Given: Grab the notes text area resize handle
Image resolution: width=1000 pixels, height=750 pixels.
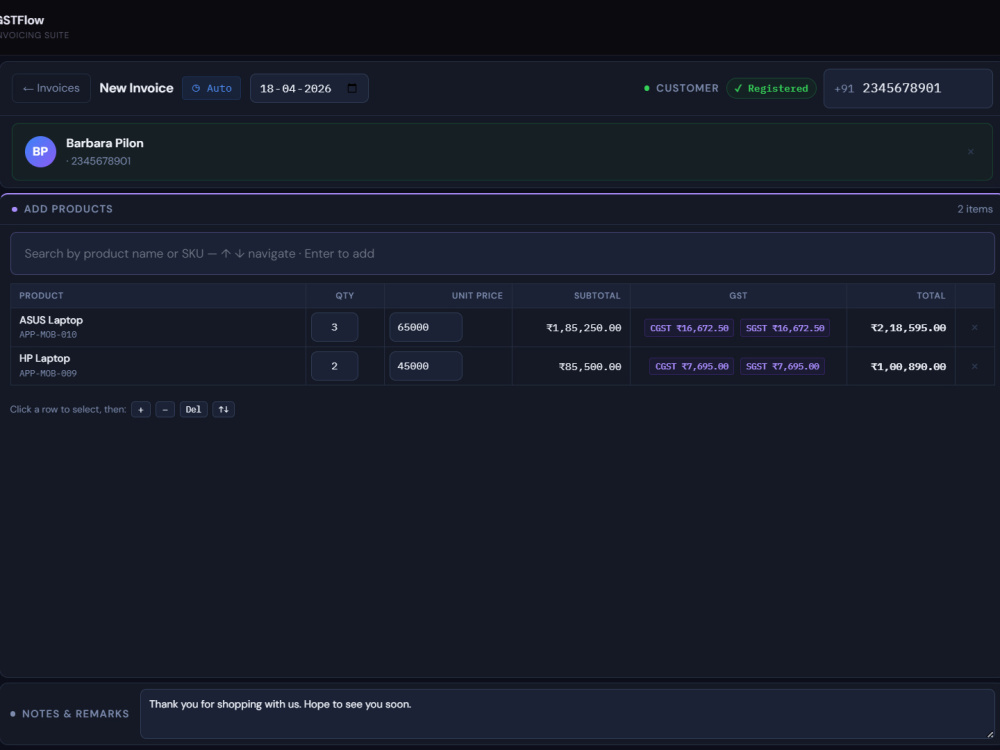Looking at the screenshot, I should [990, 734].
